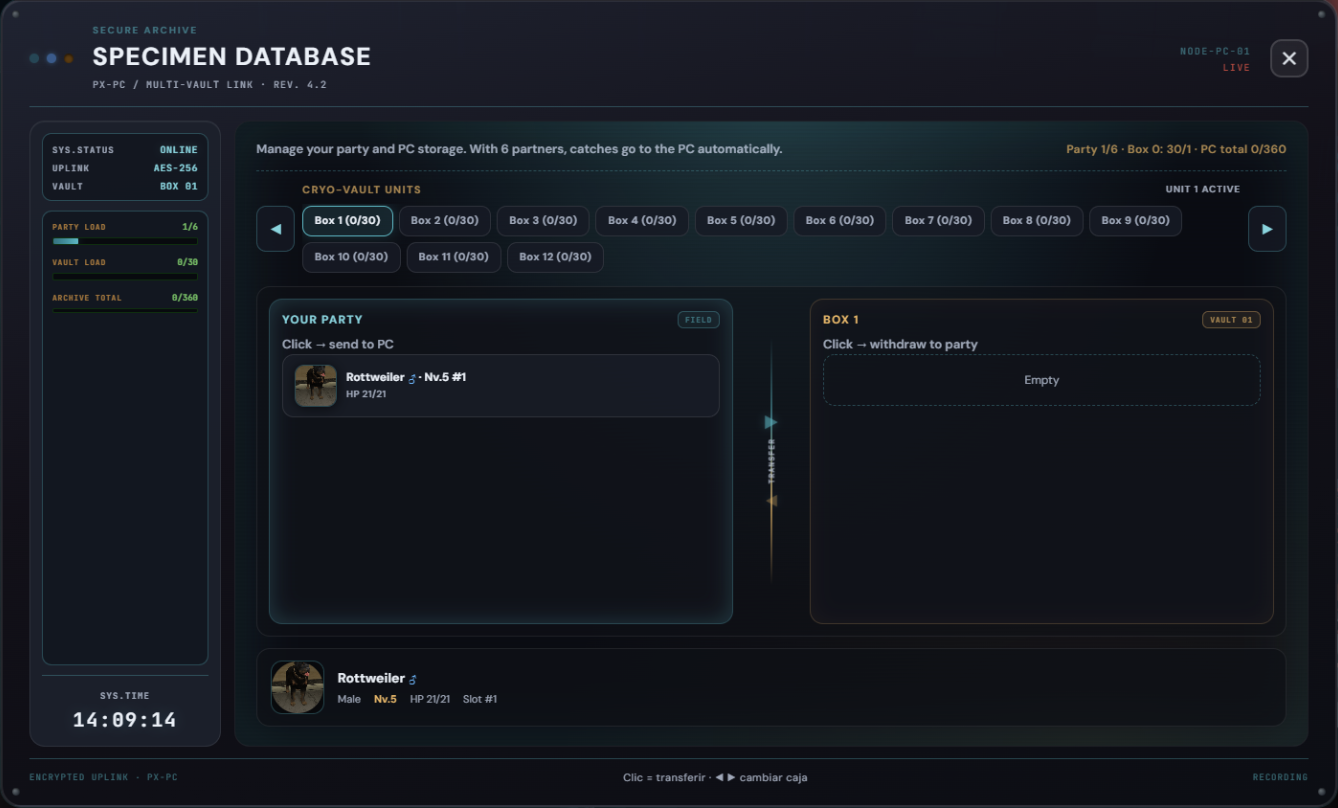Open Box 11 (0/30)
Screen dimensions: 1338x808
click(454, 257)
